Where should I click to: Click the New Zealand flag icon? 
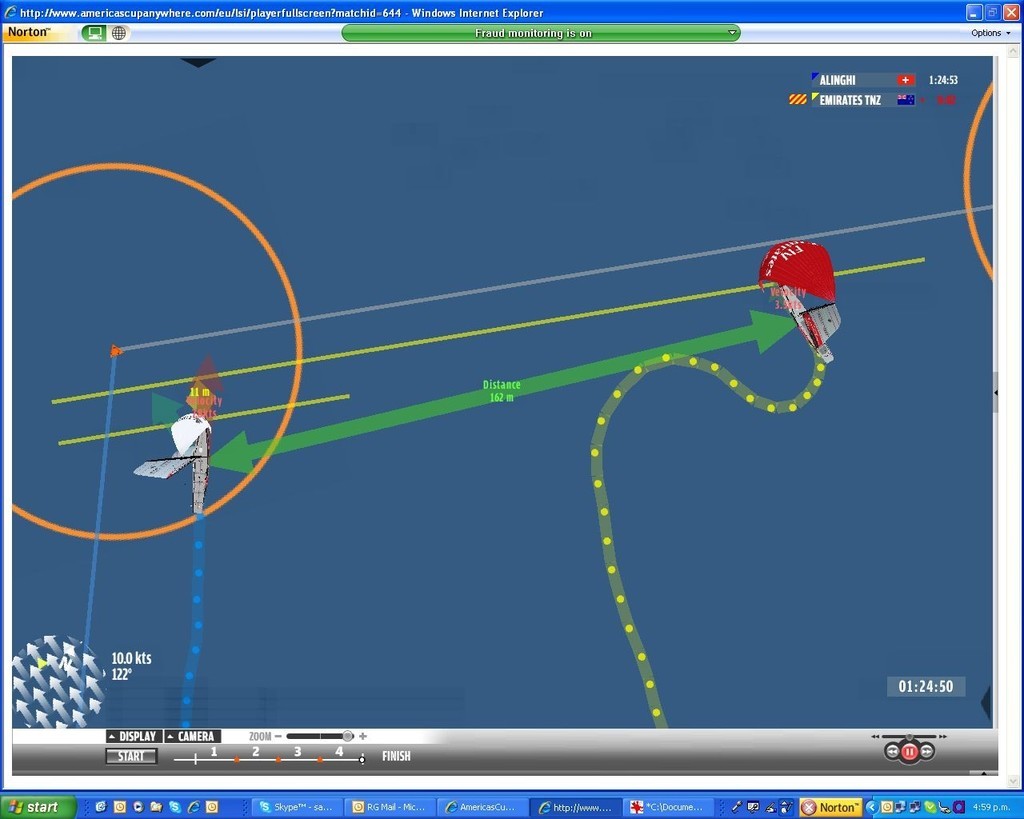[x=906, y=100]
